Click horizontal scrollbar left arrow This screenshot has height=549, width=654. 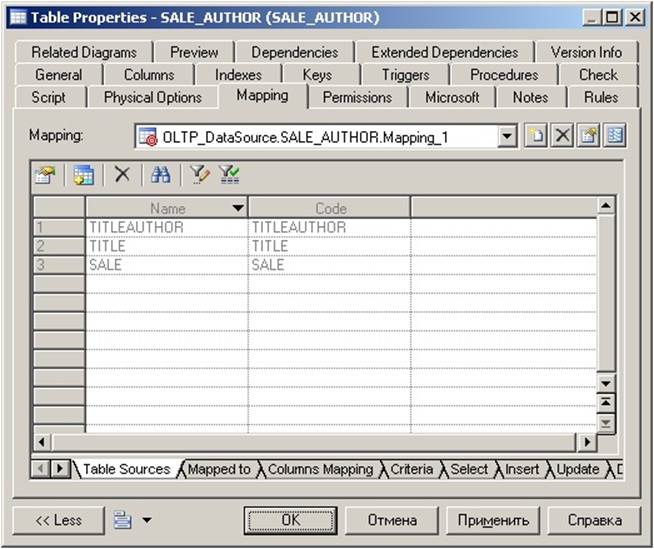pyautogui.click(x=42, y=441)
